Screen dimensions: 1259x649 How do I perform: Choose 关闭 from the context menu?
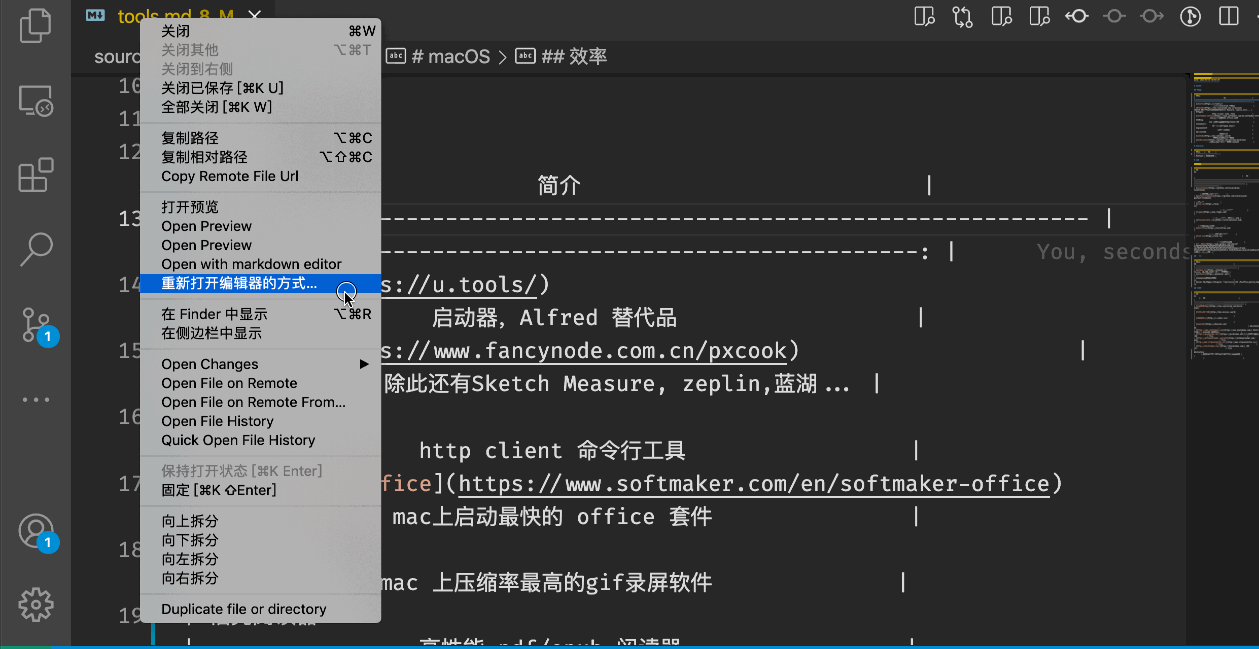[x=260, y=31]
